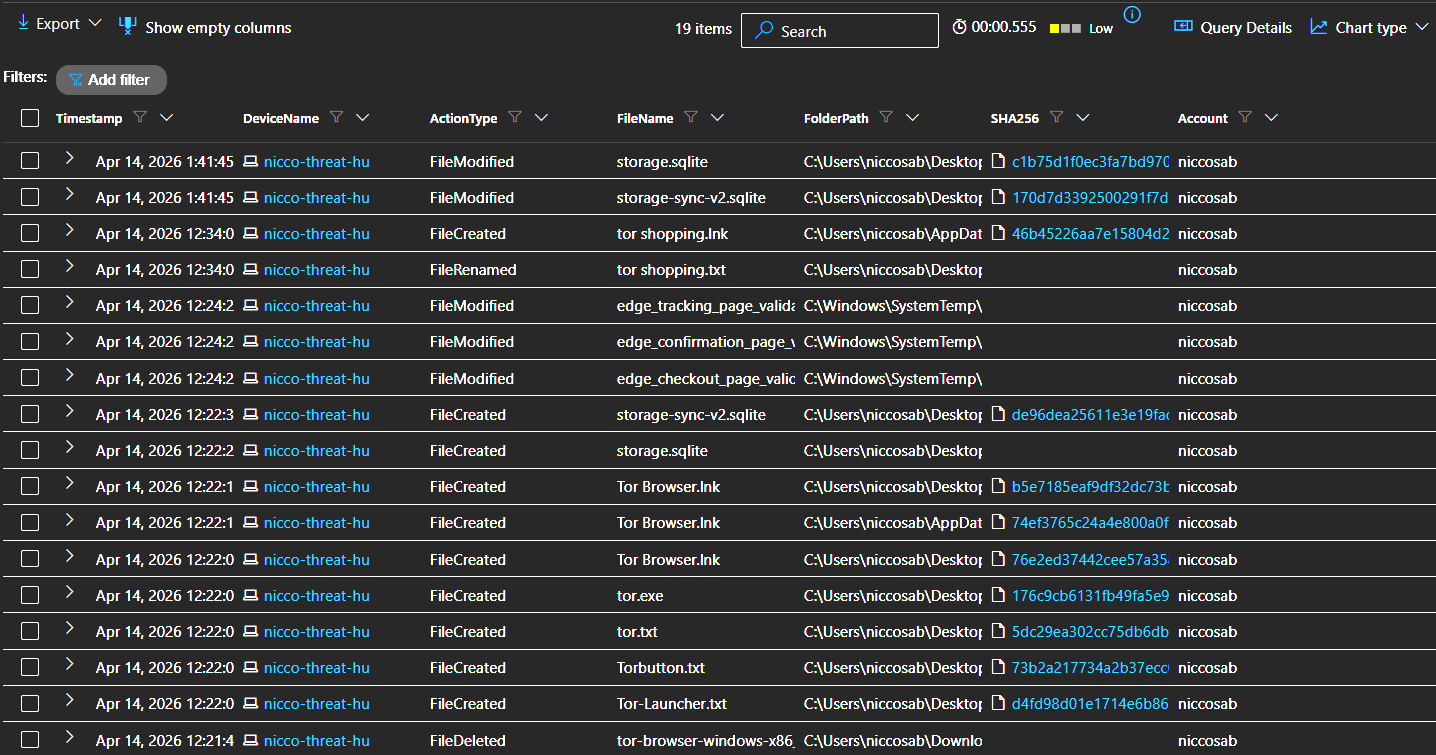Toggle the select-all rows checkbox
Screen dimensions: 1436x755
point(30,118)
